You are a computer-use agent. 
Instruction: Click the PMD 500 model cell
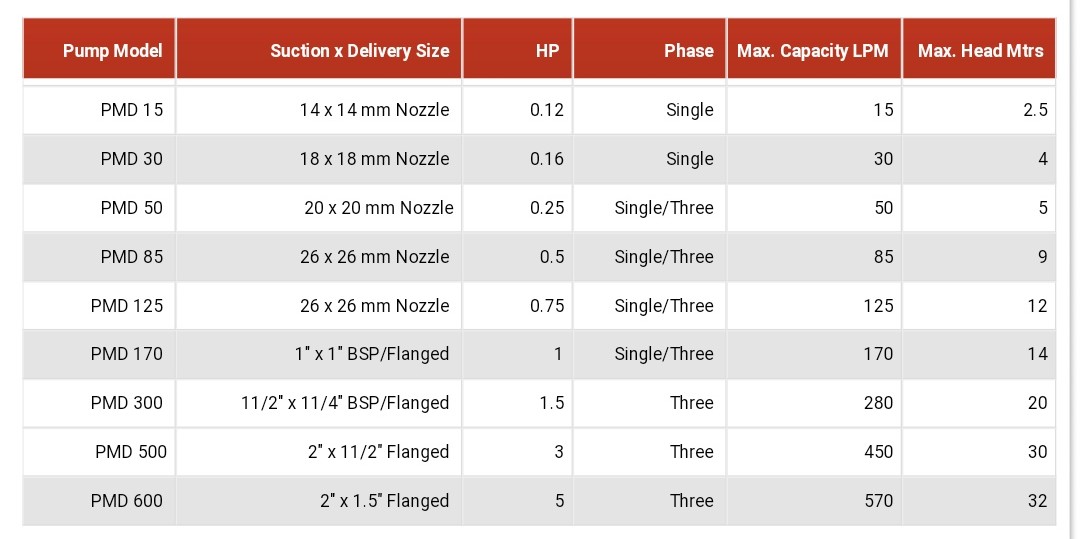coord(131,452)
